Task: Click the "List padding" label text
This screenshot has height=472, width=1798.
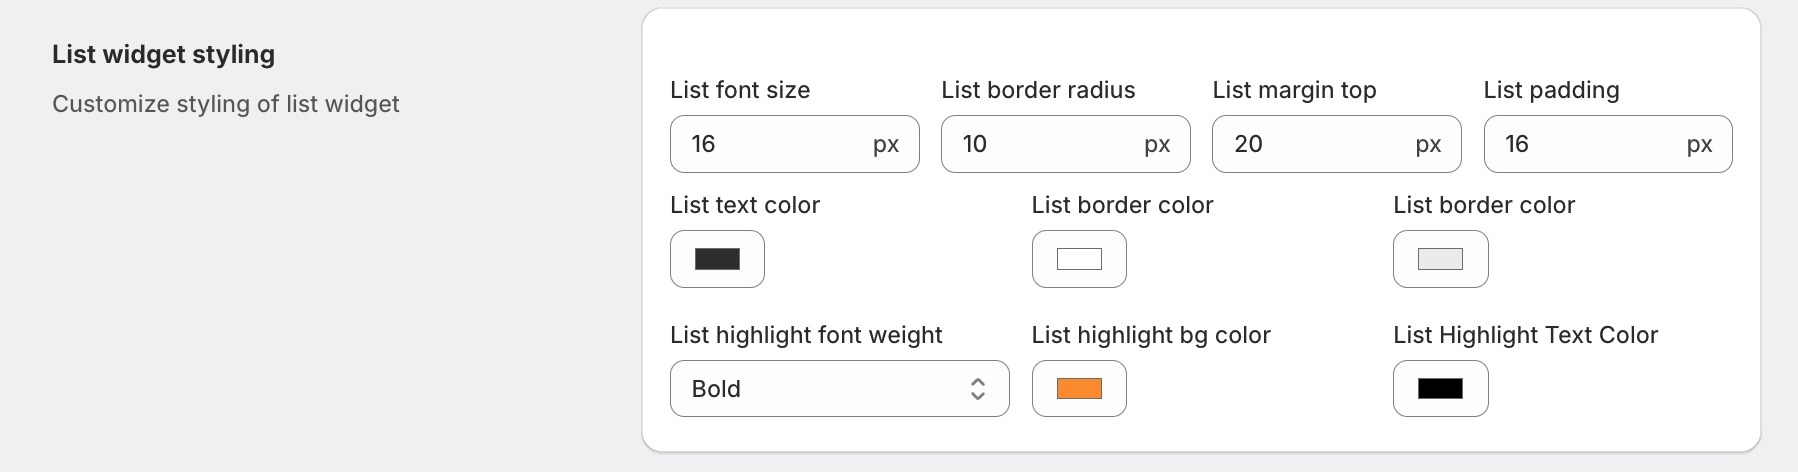Action: coord(1551,90)
